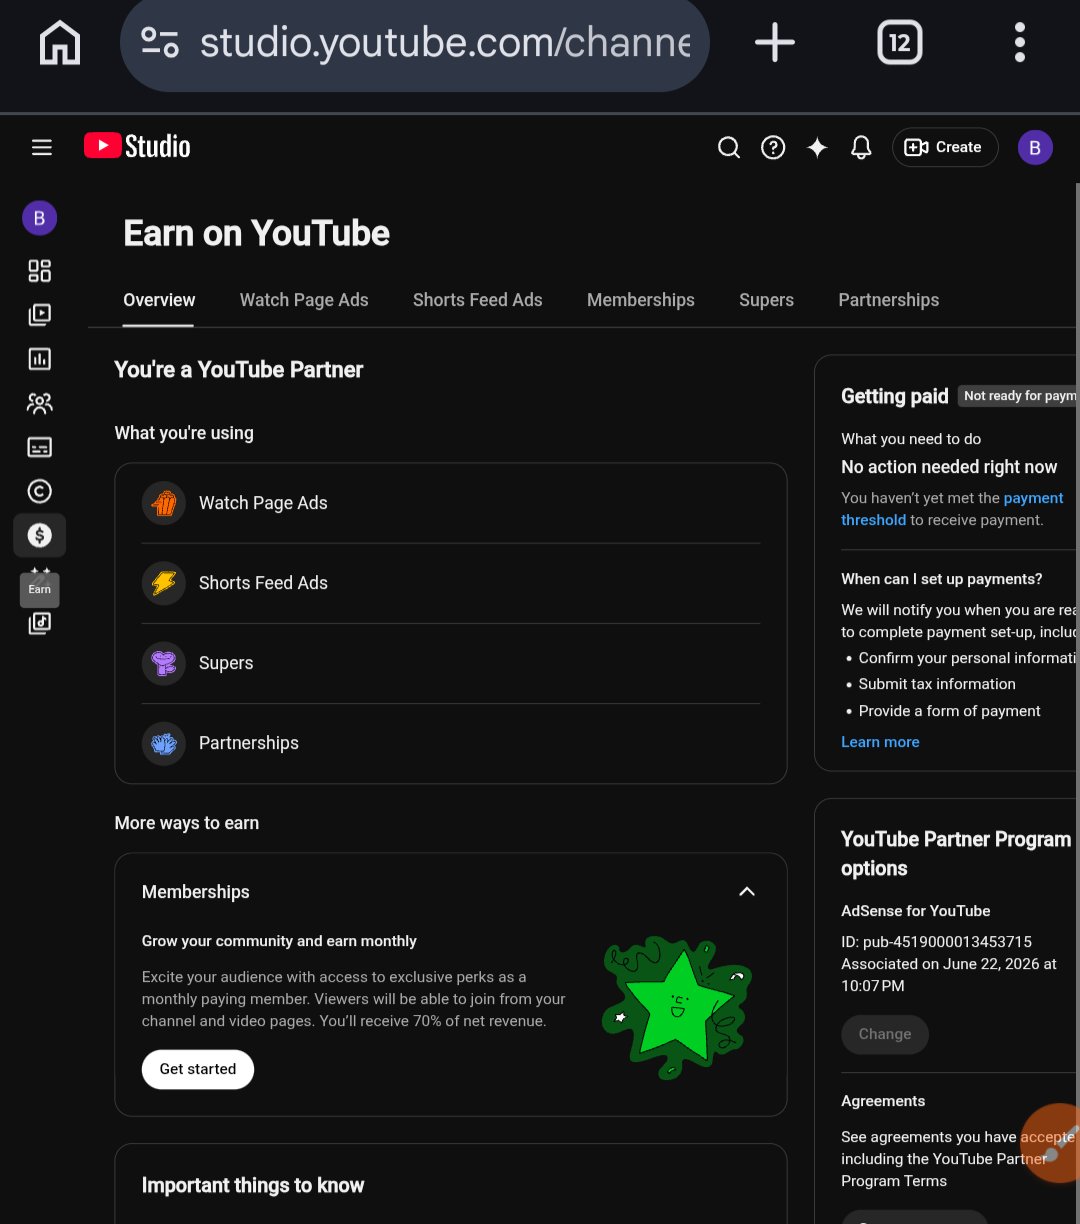The image size is (1080, 1224).
Task: Click the YouTube Studio logo
Action: [x=137, y=147]
